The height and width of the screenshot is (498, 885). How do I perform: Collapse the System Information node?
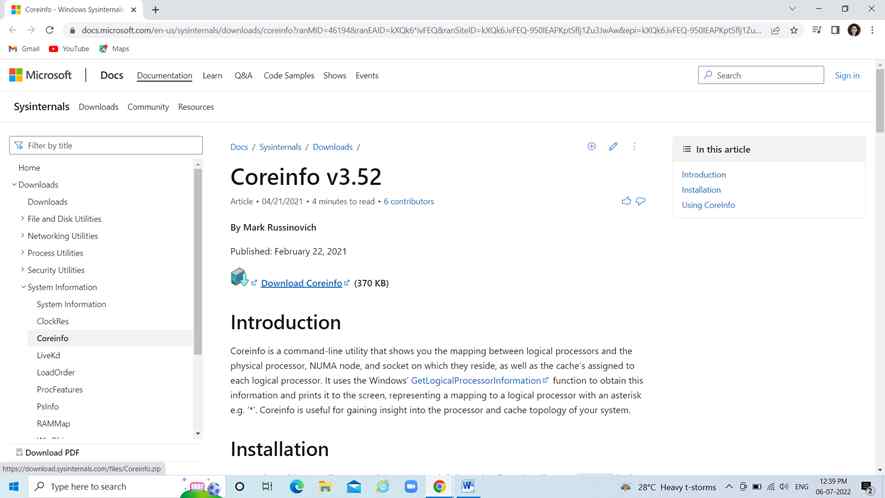23,287
